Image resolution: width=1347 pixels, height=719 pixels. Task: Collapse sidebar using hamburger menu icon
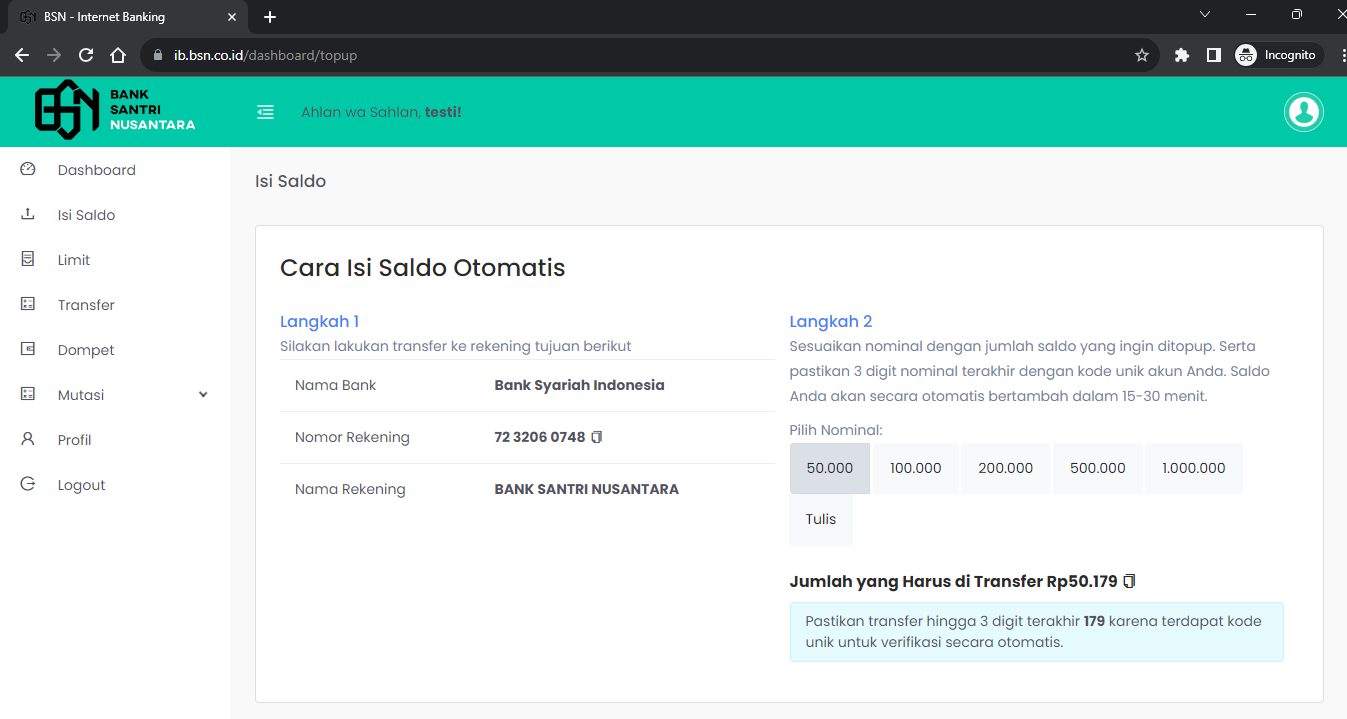tap(265, 112)
